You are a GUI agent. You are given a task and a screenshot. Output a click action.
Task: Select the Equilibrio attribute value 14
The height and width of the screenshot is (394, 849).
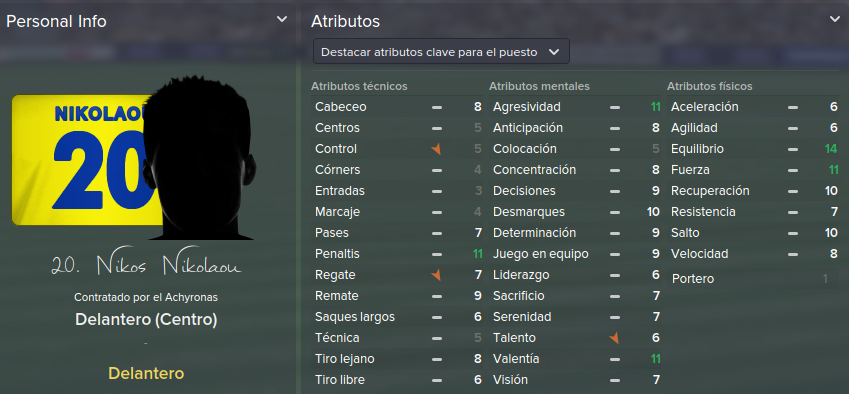831,149
